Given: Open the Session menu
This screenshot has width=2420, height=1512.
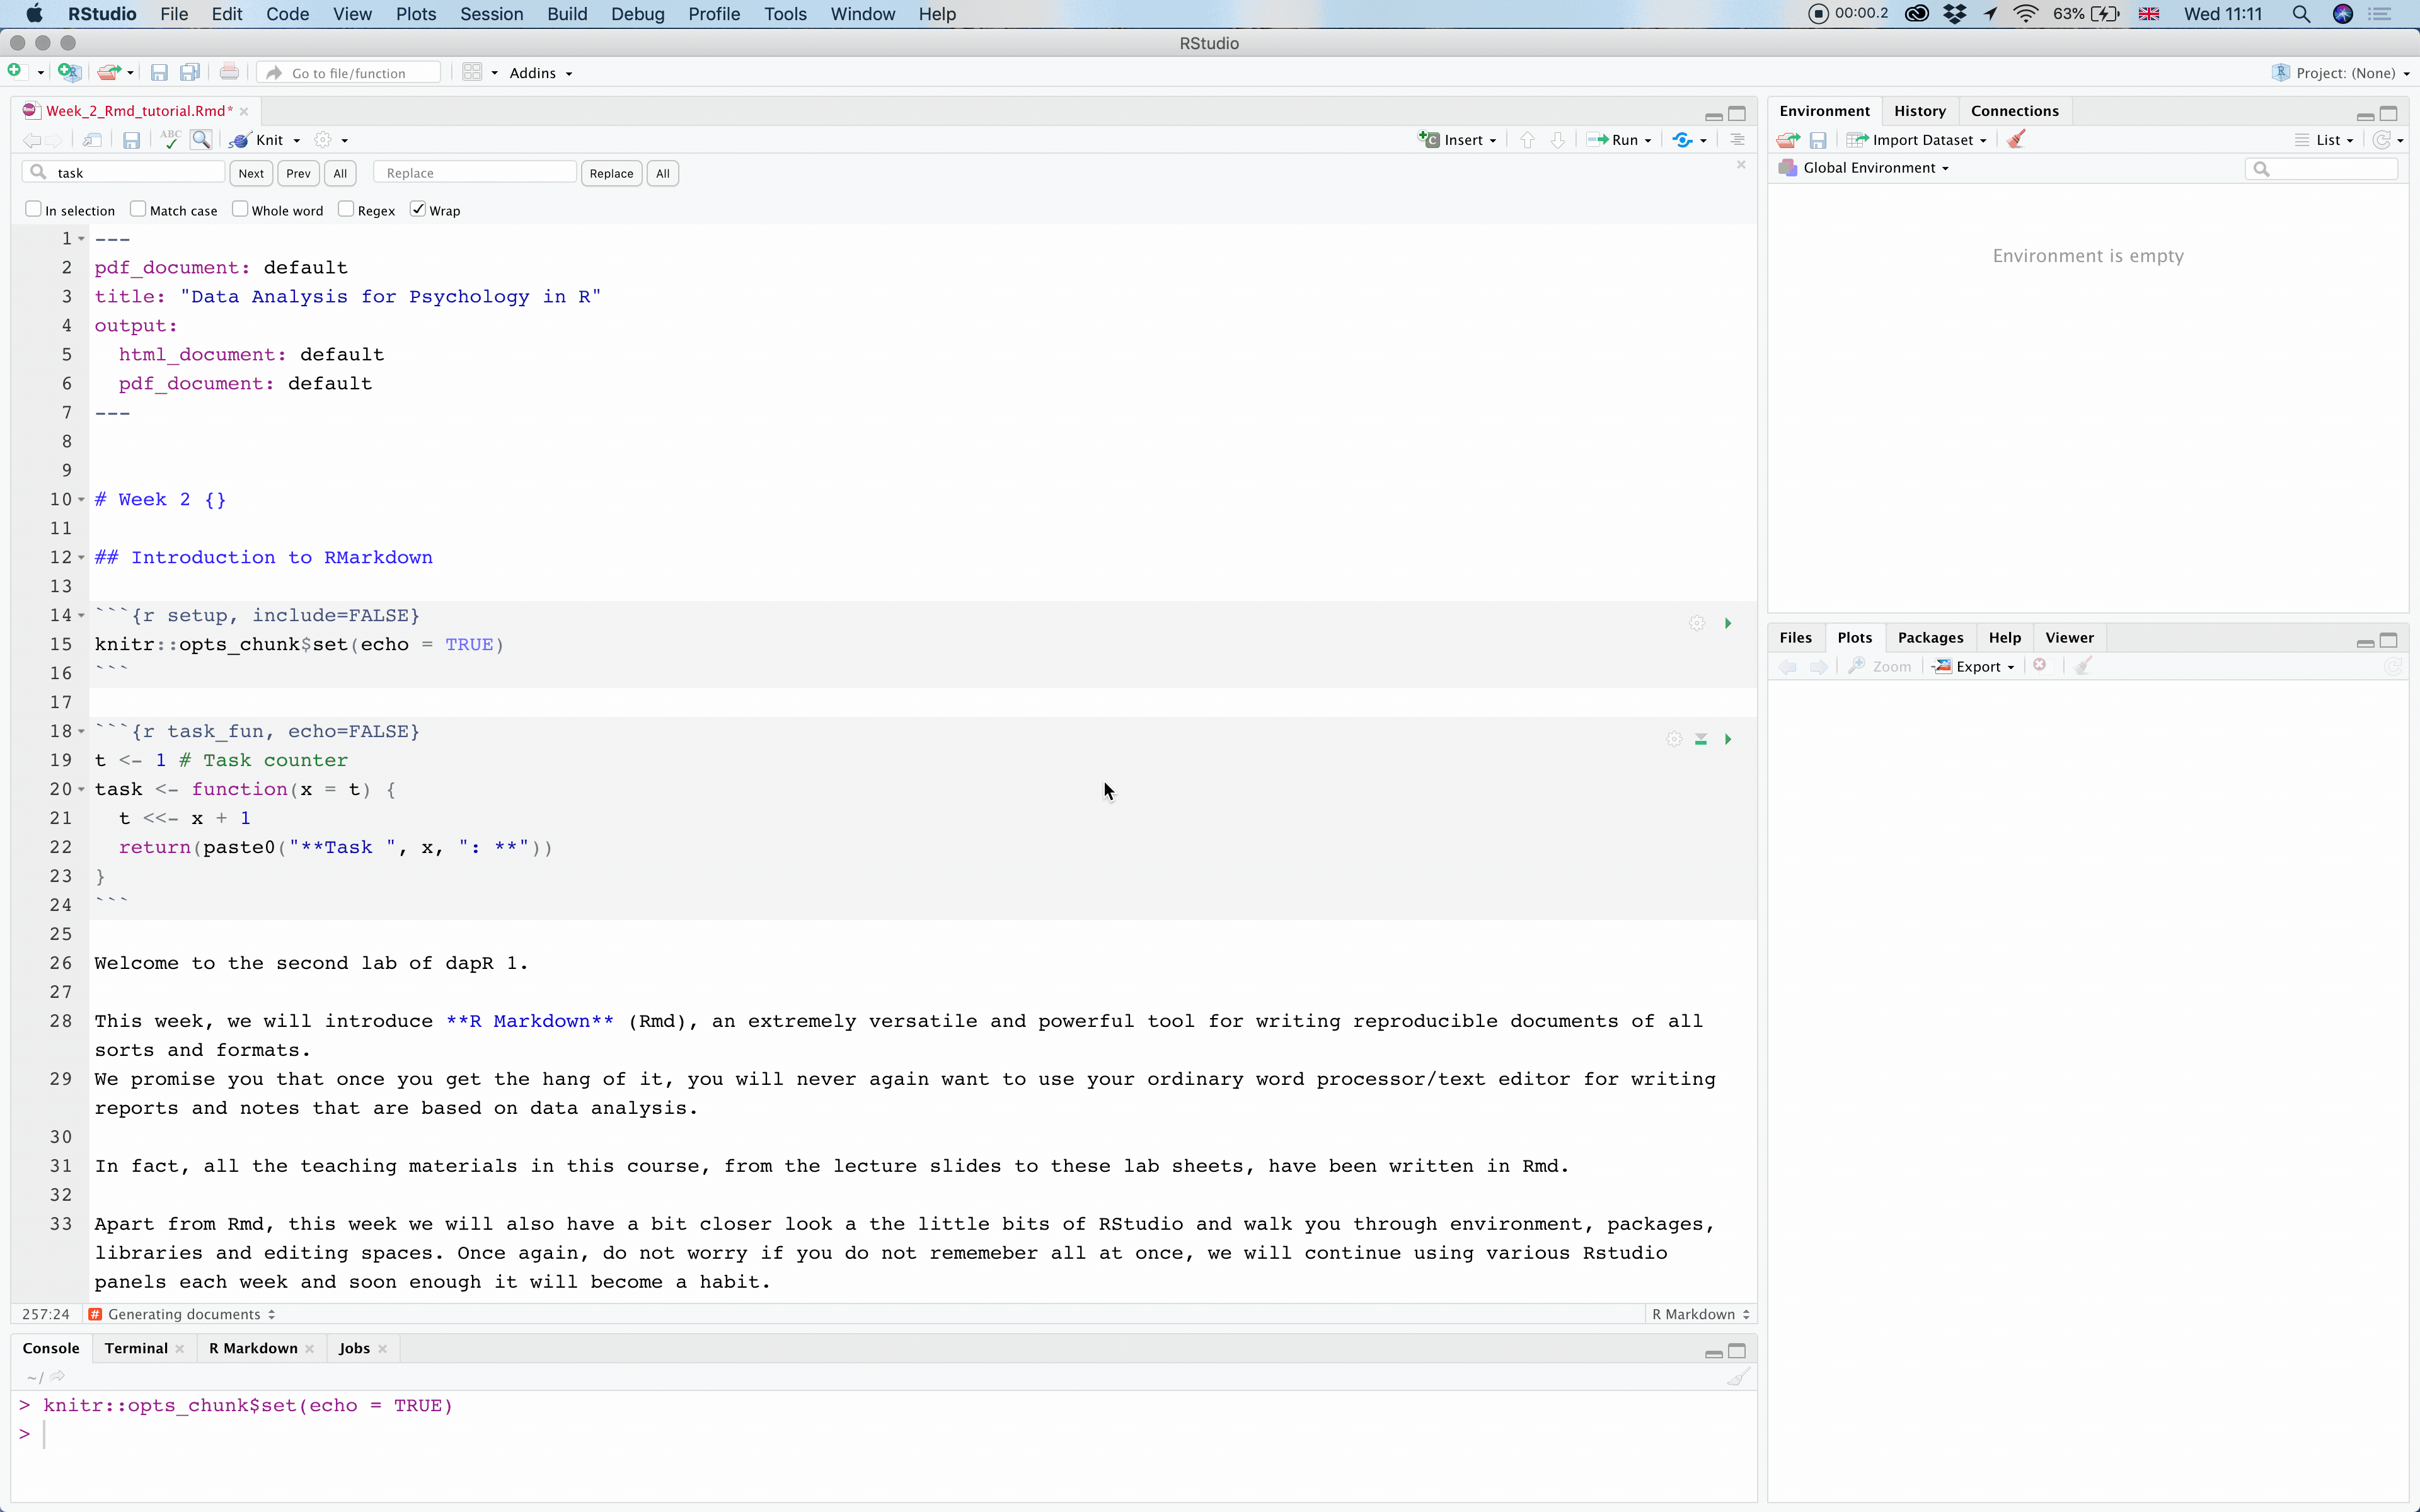Looking at the screenshot, I should 491,14.
